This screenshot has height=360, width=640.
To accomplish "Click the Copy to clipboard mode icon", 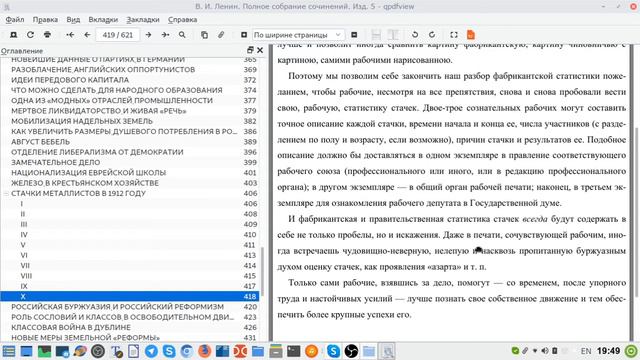I will click(x=204, y=35).
